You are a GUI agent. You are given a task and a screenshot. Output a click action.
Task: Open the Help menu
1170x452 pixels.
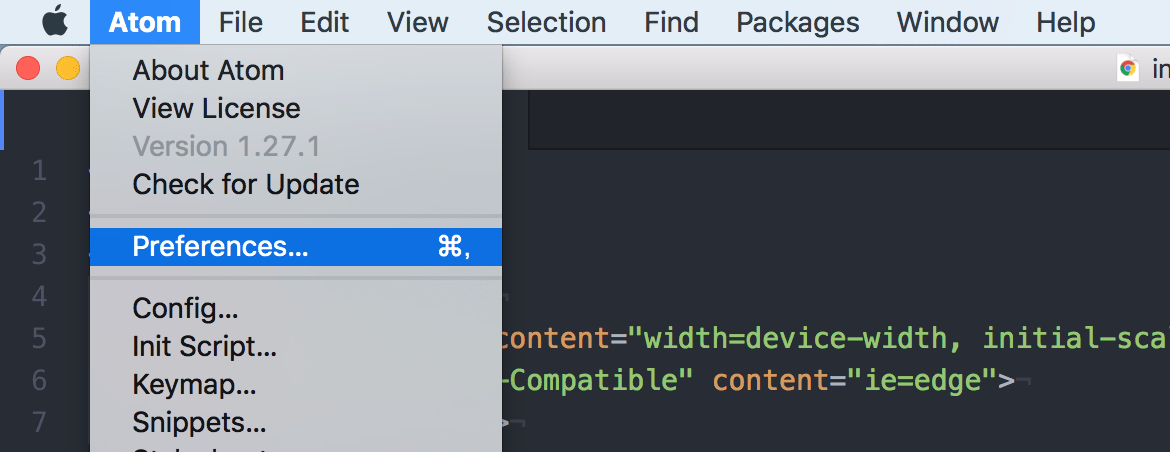pos(1066,22)
